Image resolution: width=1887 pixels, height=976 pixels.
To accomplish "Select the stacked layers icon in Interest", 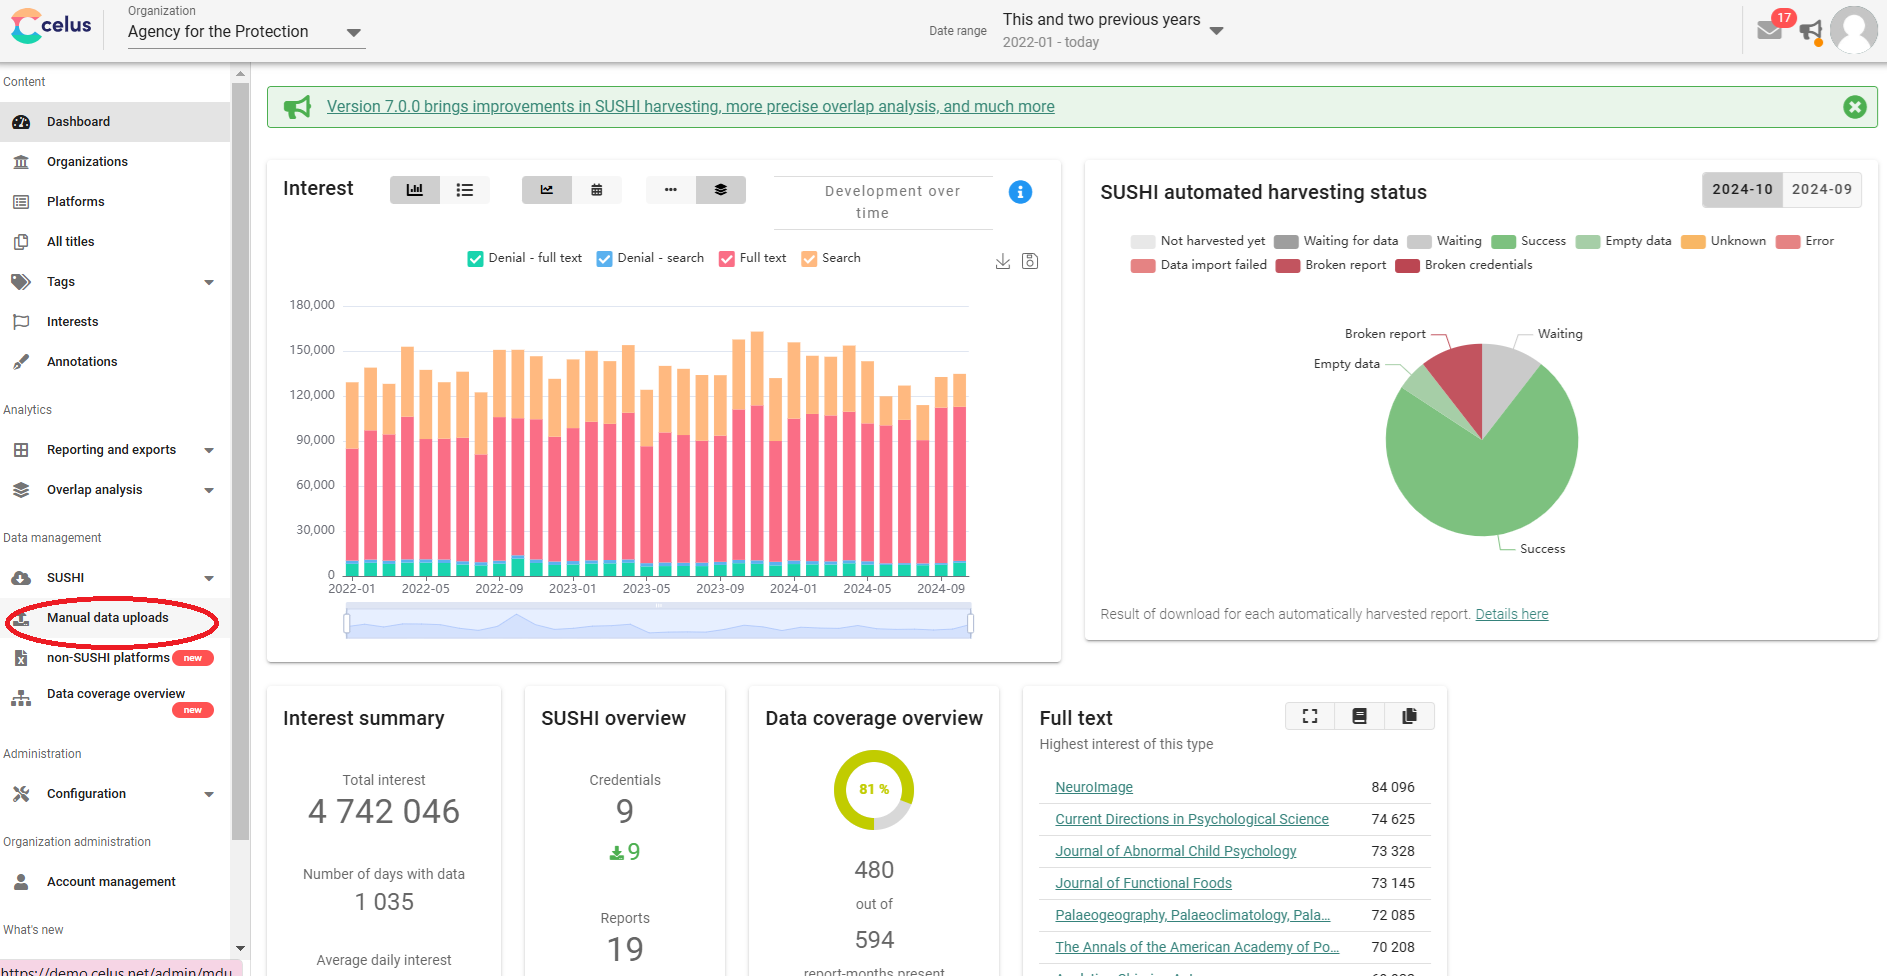I will 721,190.
